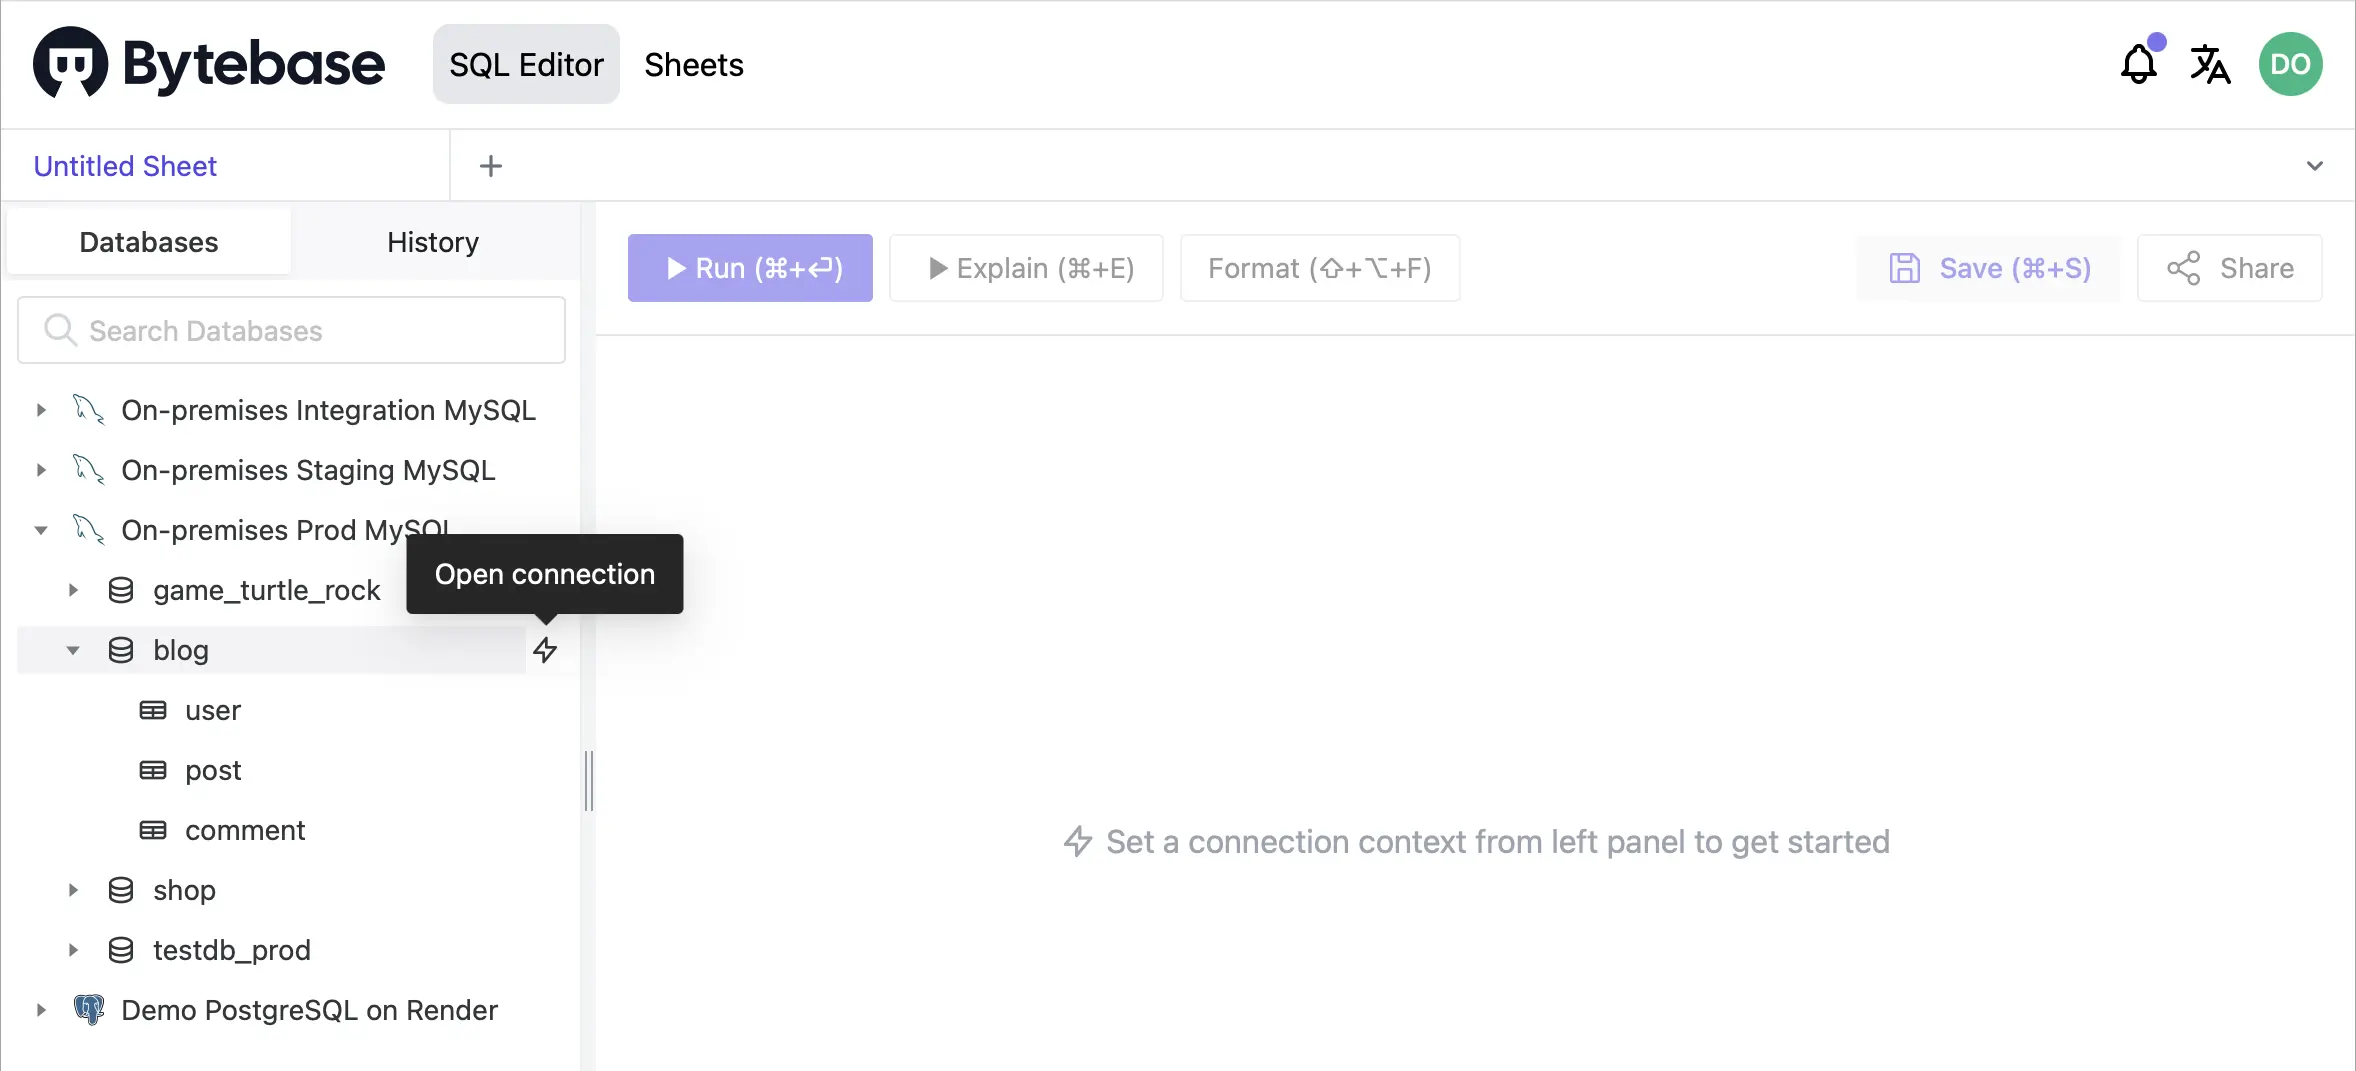Open the Sheets page
Viewport: 2356px width, 1071px height.
693,64
